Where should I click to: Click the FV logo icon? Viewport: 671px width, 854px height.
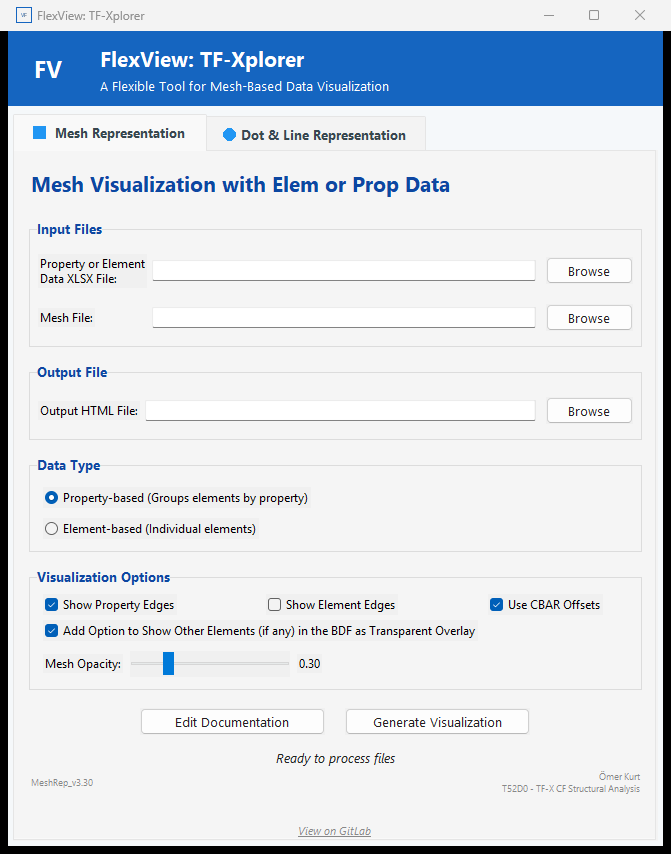(x=47, y=70)
